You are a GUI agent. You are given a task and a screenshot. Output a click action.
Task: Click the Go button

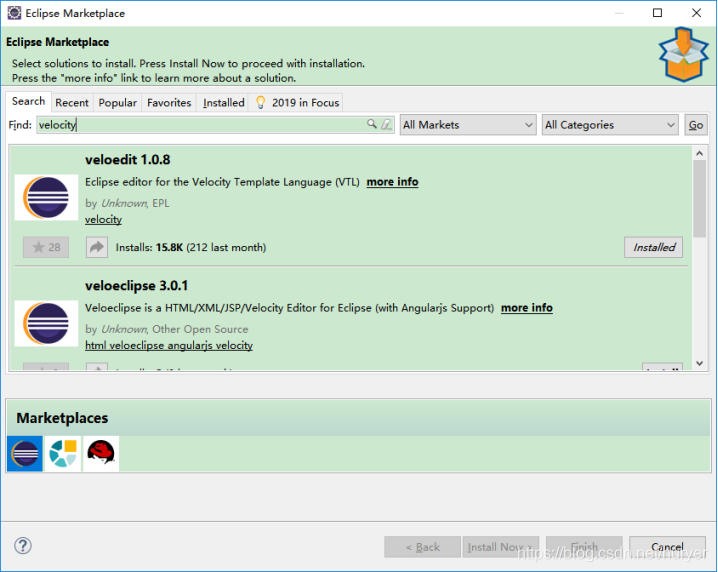(696, 125)
